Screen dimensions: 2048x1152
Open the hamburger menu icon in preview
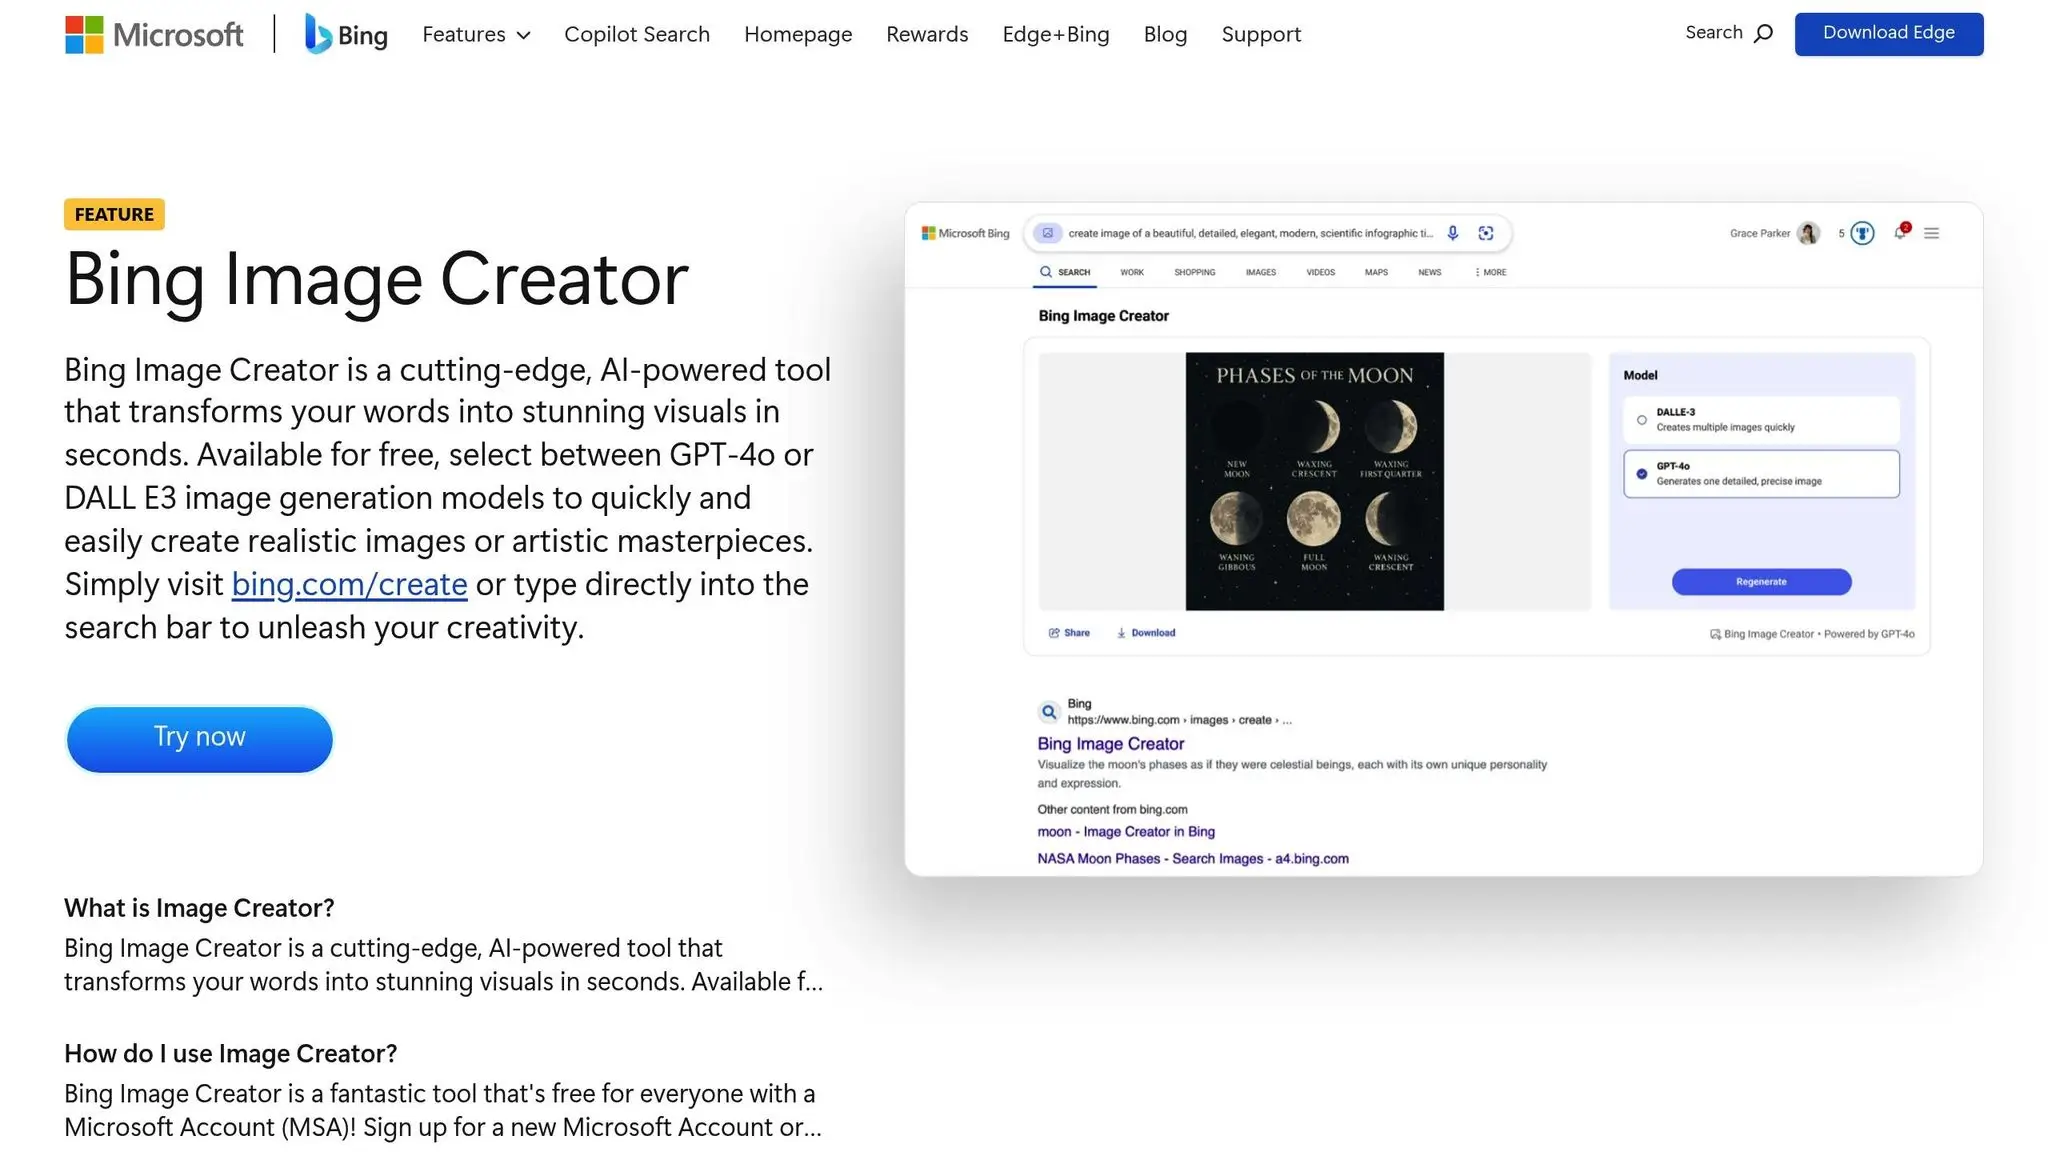1932,233
